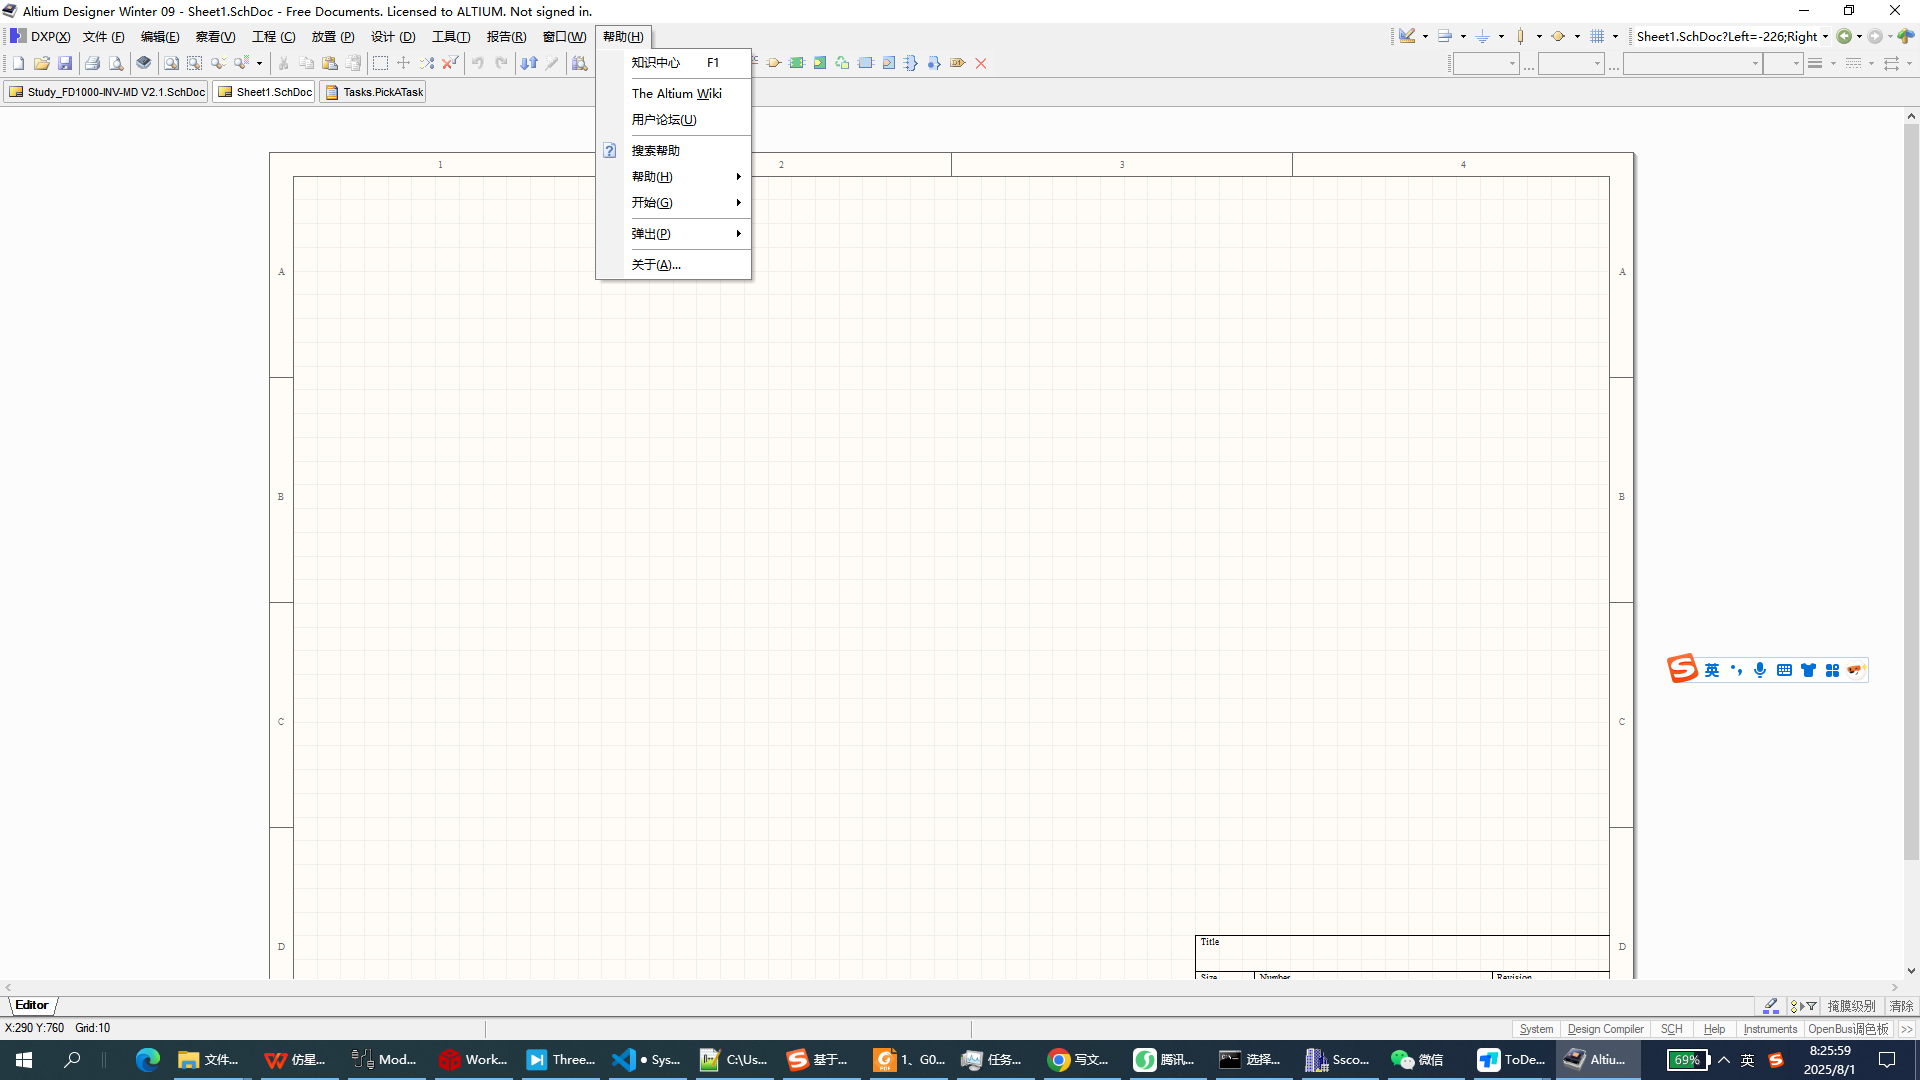The image size is (1920, 1080).
Task: Click the SCH panel button
Action: click(x=1671, y=1029)
